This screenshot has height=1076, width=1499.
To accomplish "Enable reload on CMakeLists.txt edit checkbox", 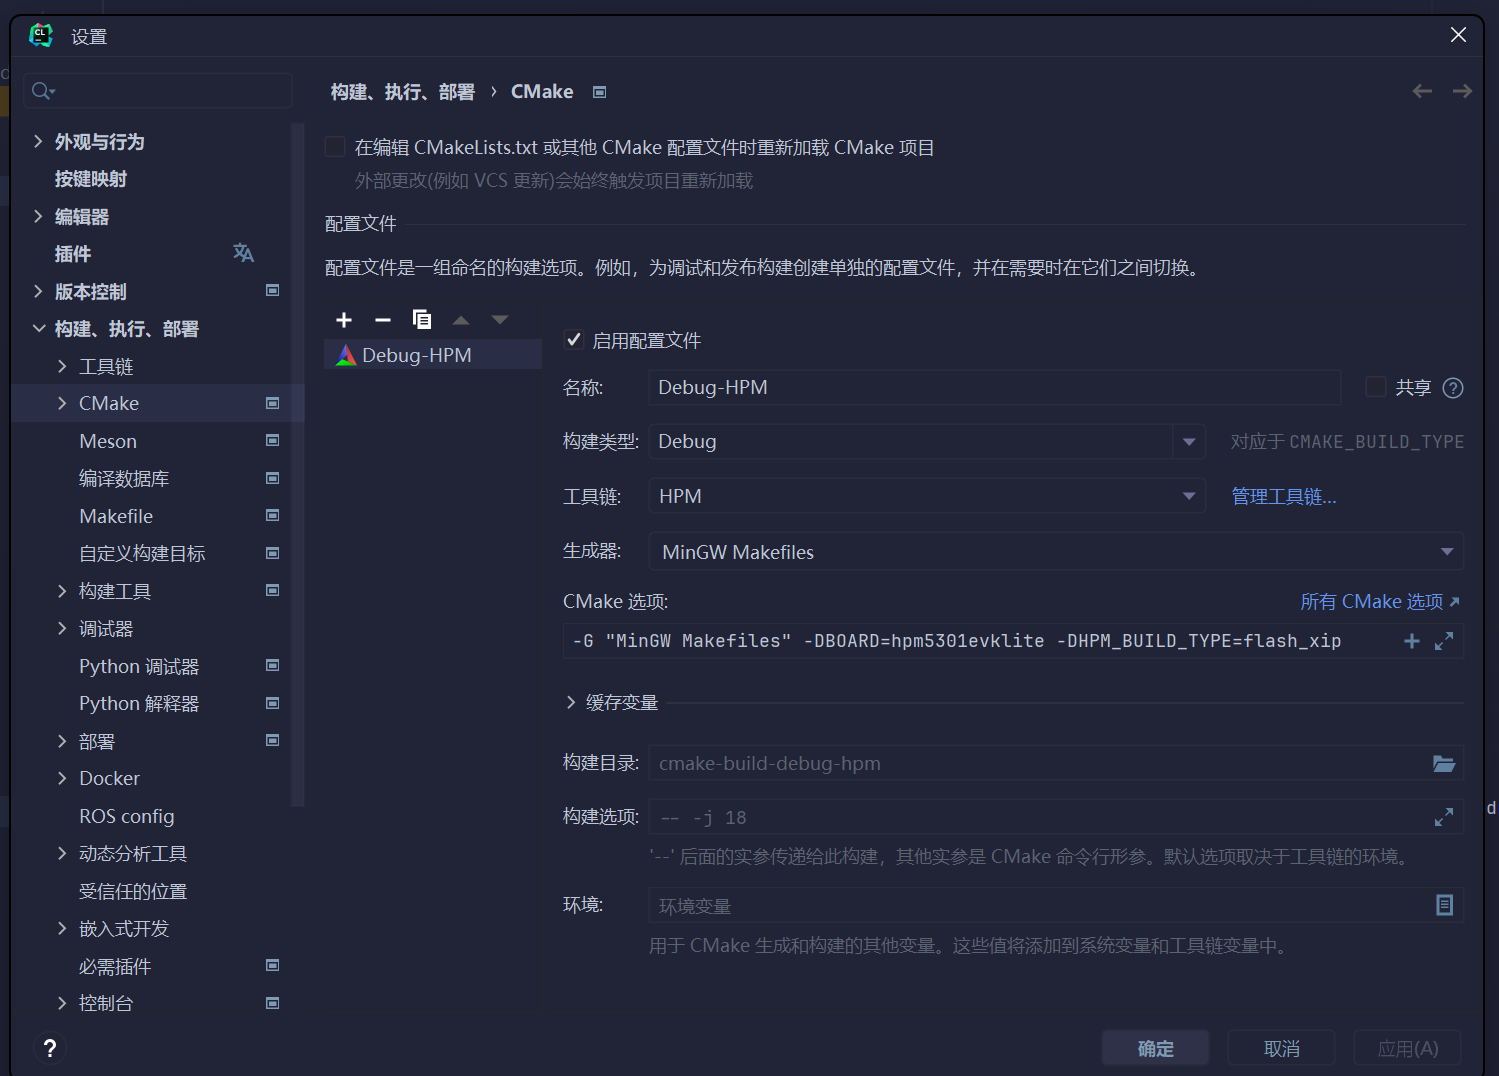I will [335, 147].
